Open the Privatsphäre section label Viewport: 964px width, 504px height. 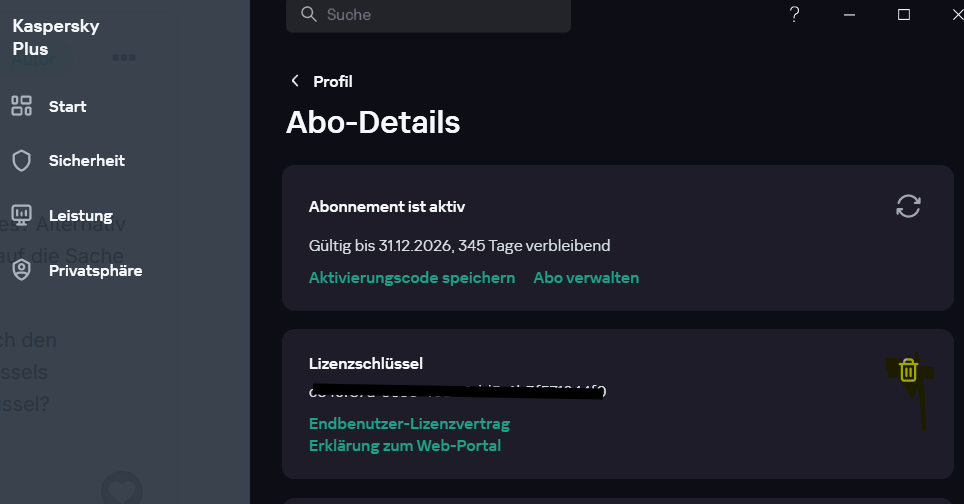pyautogui.click(x=95, y=270)
